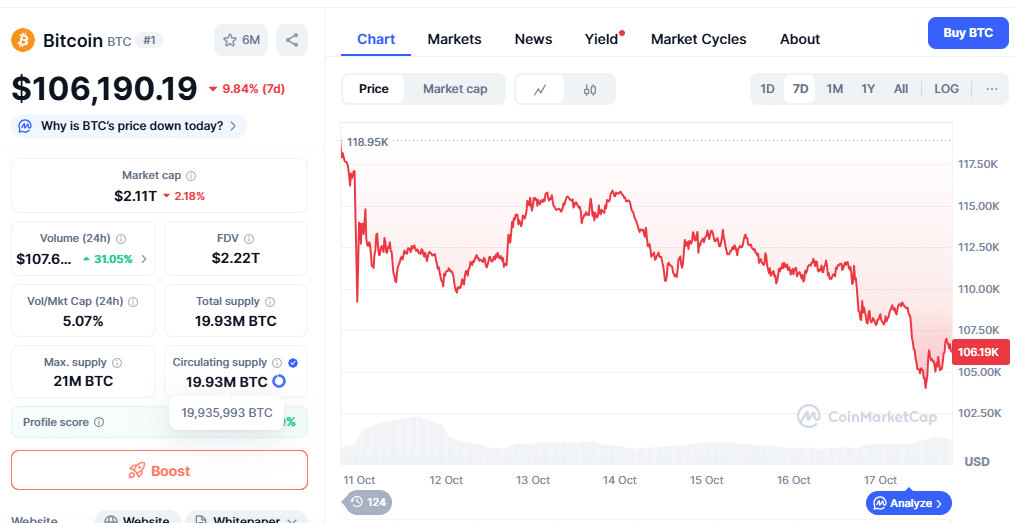Viewport: 1015px width, 523px height.
Task: Select the 1M time range
Action: [x=834, y=89]
